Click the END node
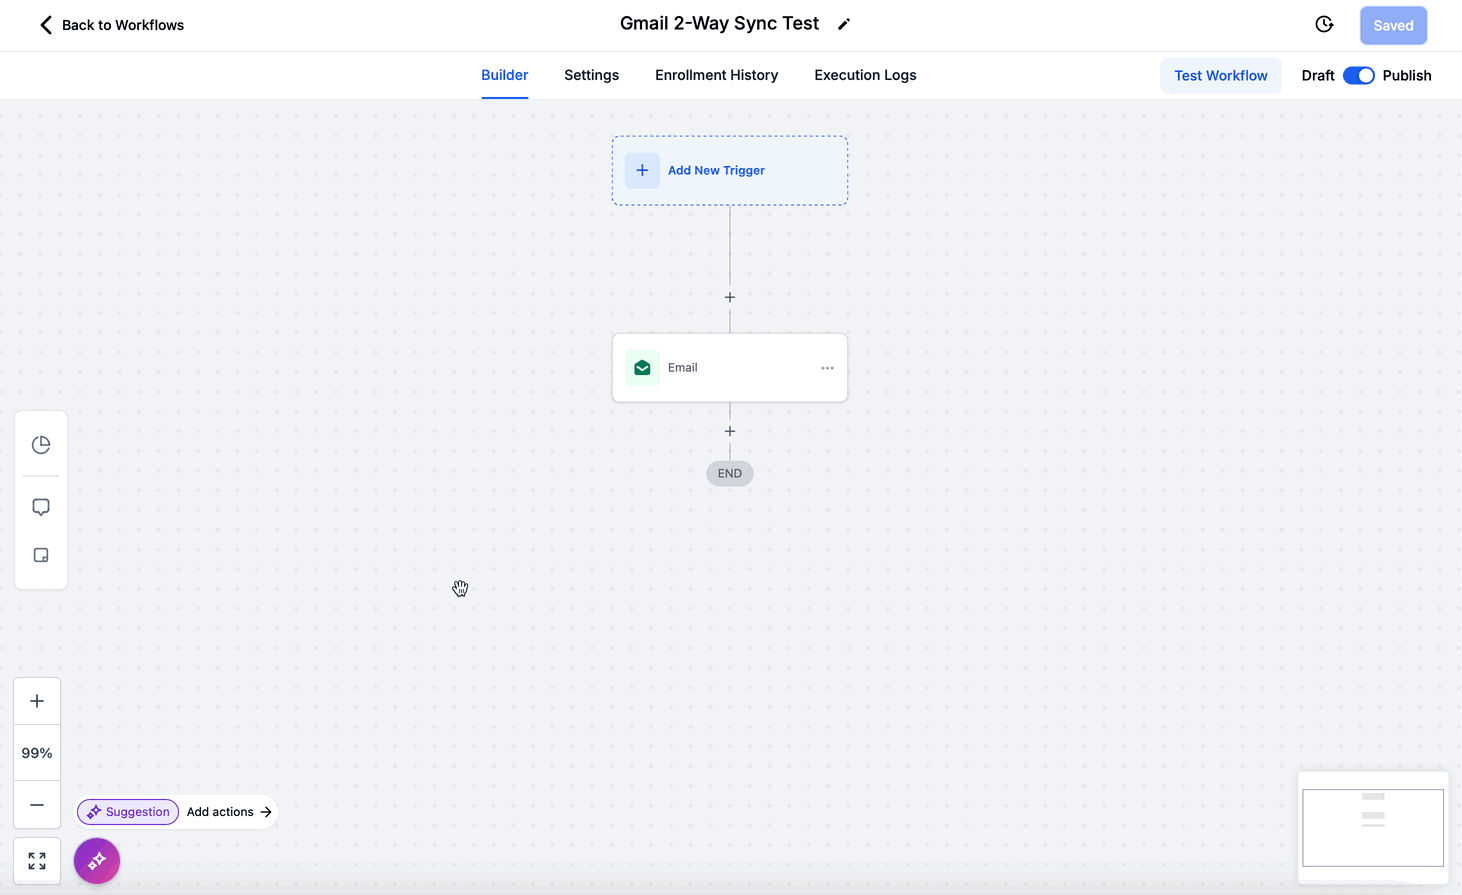The width and height of the screenshot is (1462, 895). 730,474
